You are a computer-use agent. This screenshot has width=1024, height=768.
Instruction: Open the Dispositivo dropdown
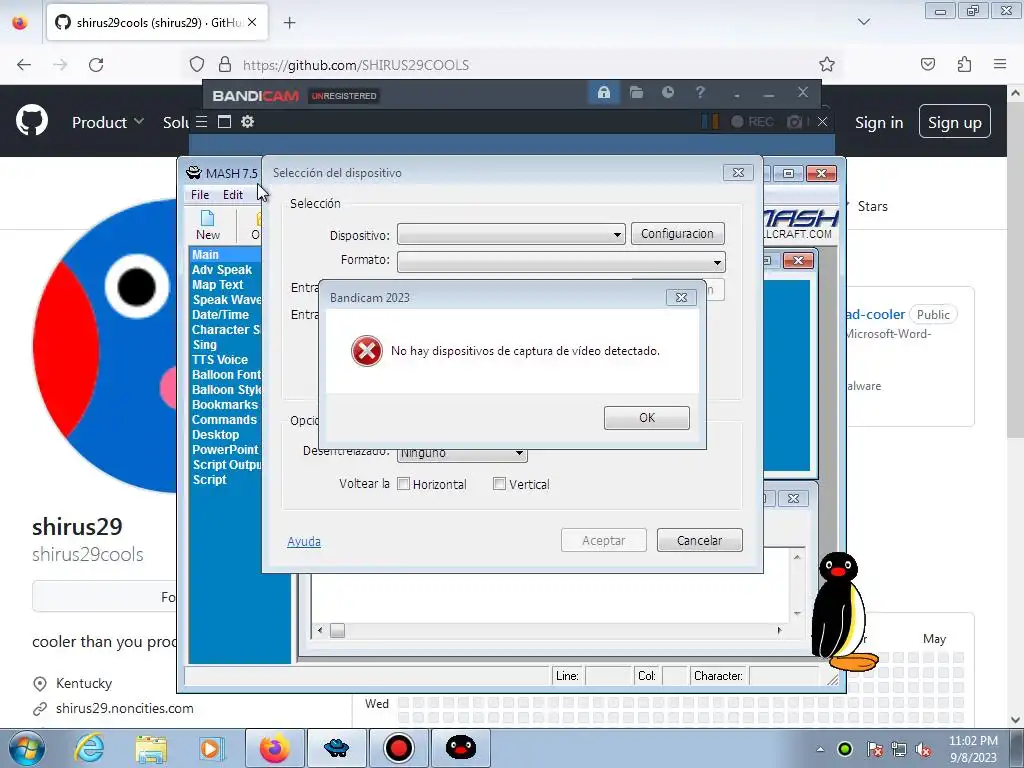click(x=511, y=234)
